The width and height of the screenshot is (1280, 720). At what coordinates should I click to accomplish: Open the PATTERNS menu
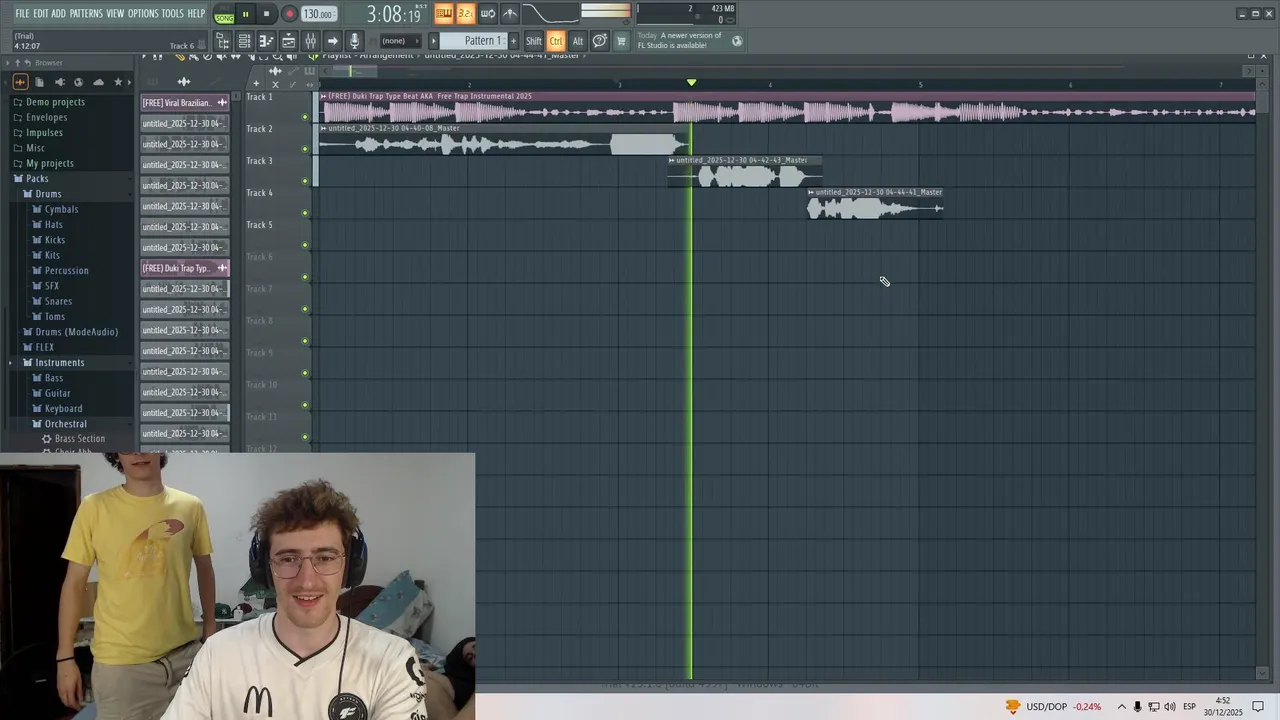point(86,14)
